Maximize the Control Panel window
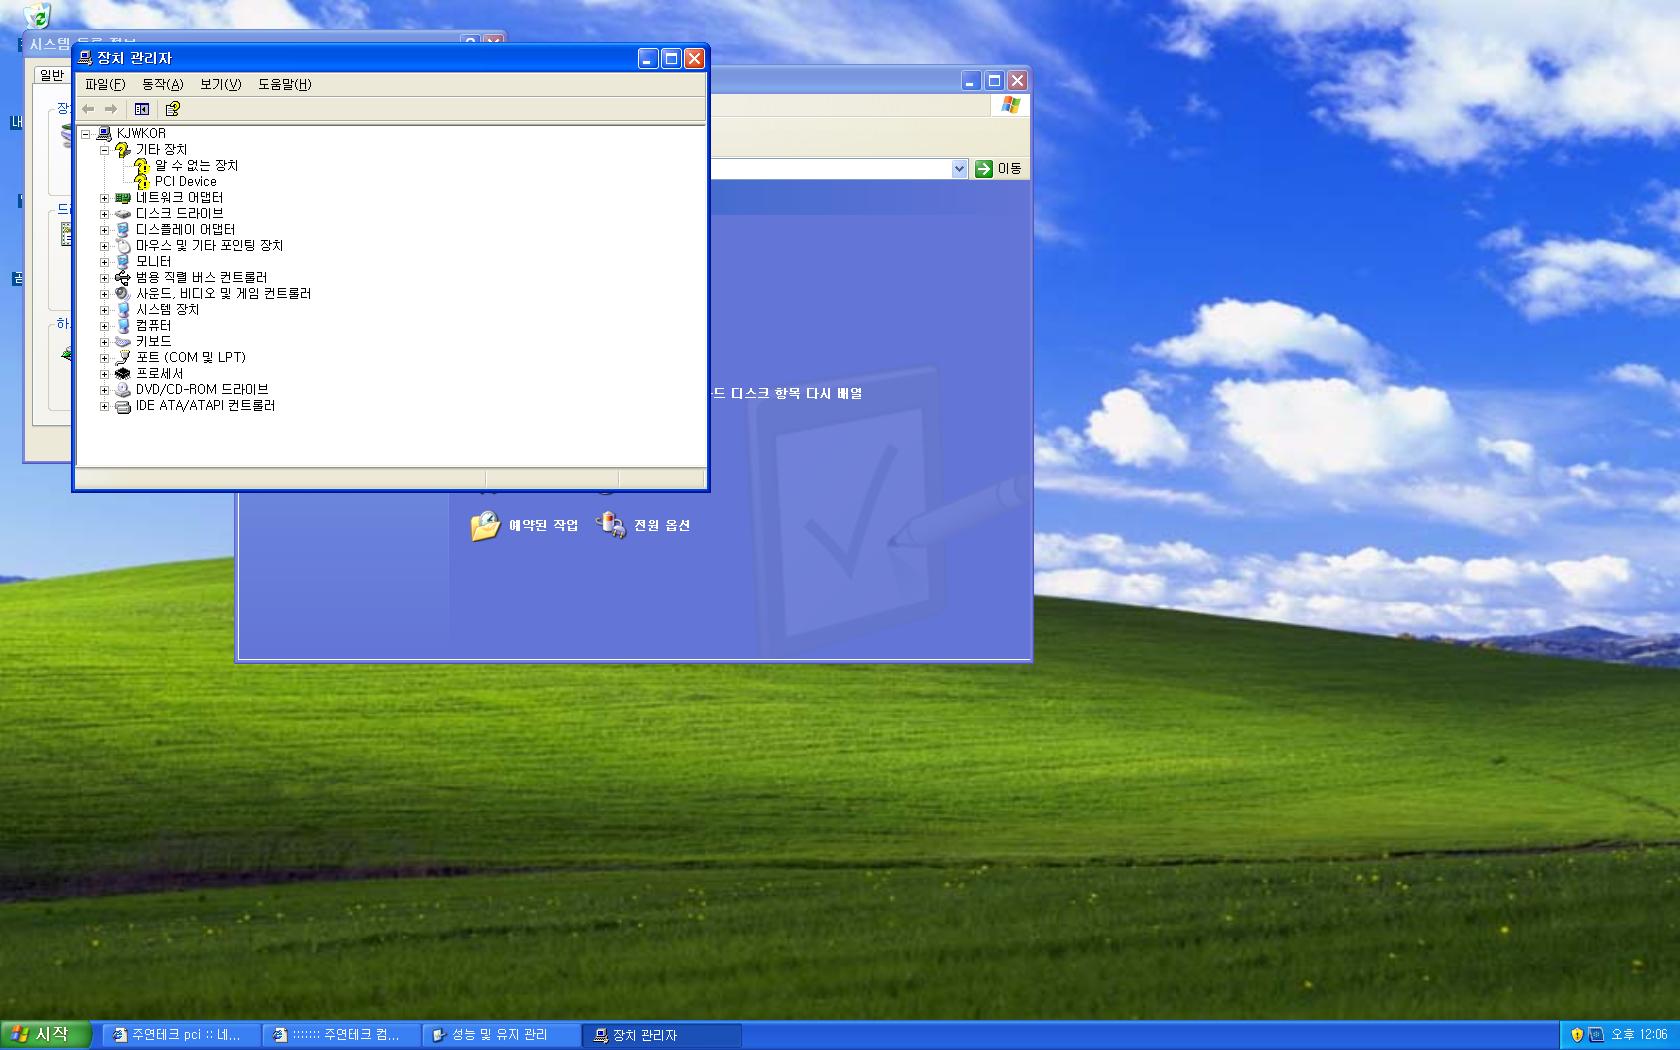 pyautogui.click(x=994, y=81)
